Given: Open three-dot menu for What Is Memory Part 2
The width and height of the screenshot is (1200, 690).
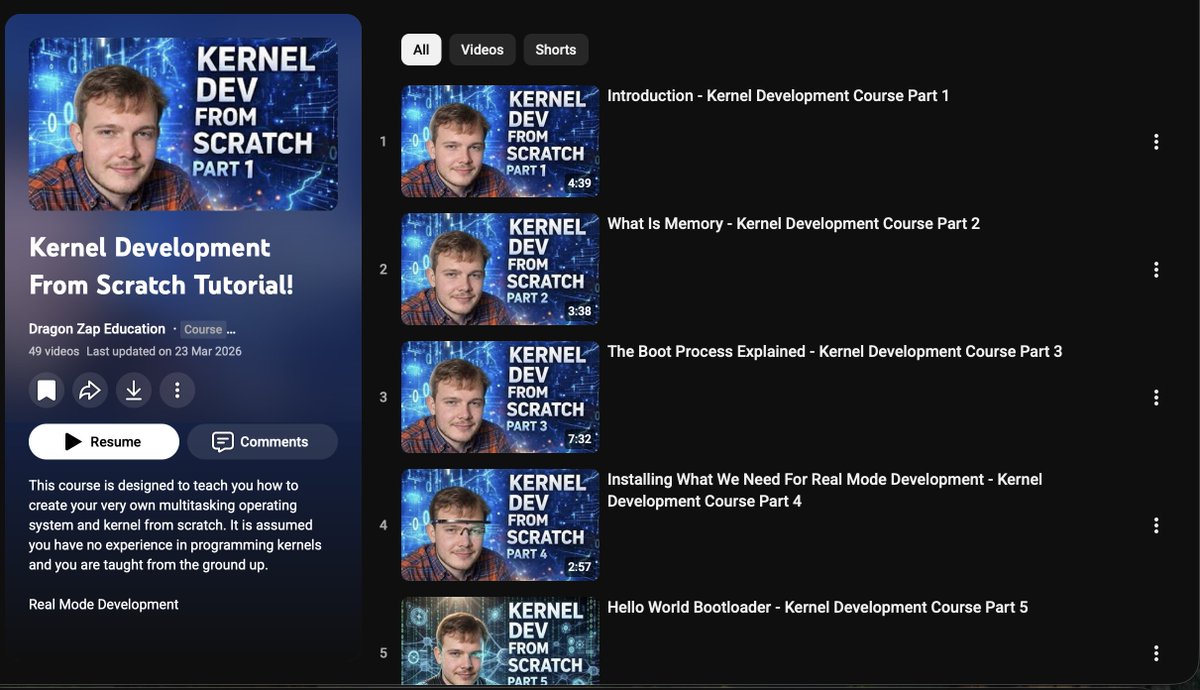Looking at the screenshot, I should pyautogui.click(x=1156, y=270).
